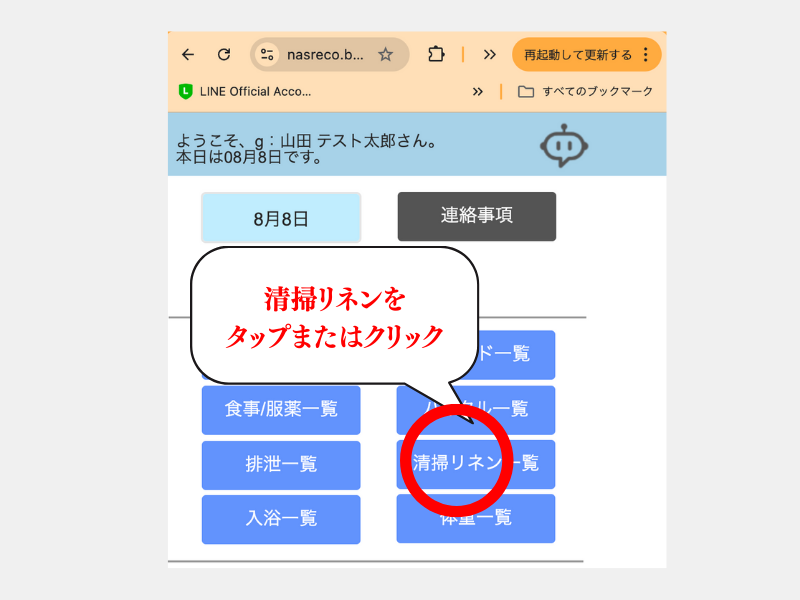This screenshot has width=800, height=600.
Task: Click the browser back arrow
Action: [188, 55]
